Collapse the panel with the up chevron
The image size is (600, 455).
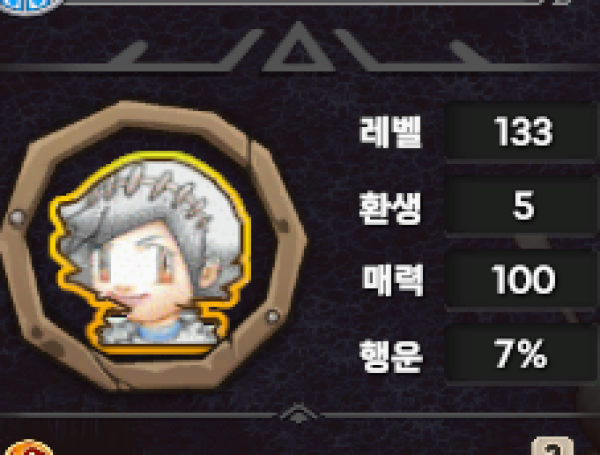[298, 413]
